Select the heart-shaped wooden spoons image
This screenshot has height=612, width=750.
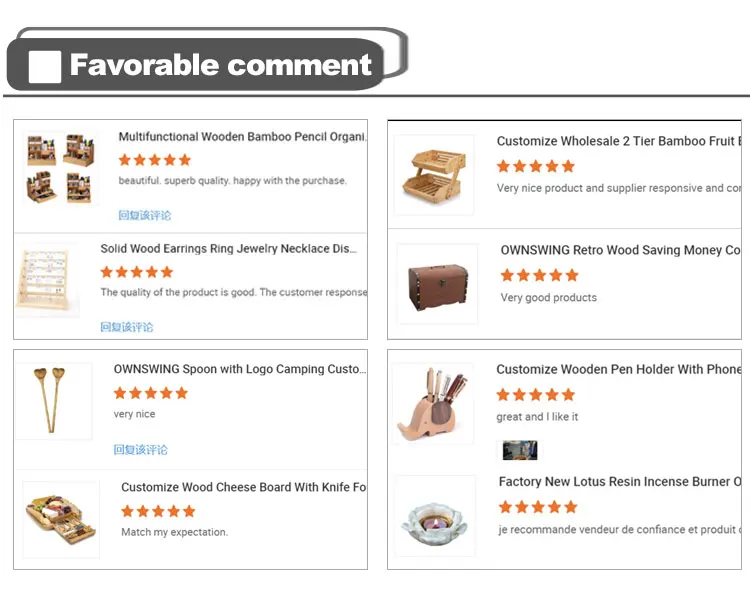54,401
